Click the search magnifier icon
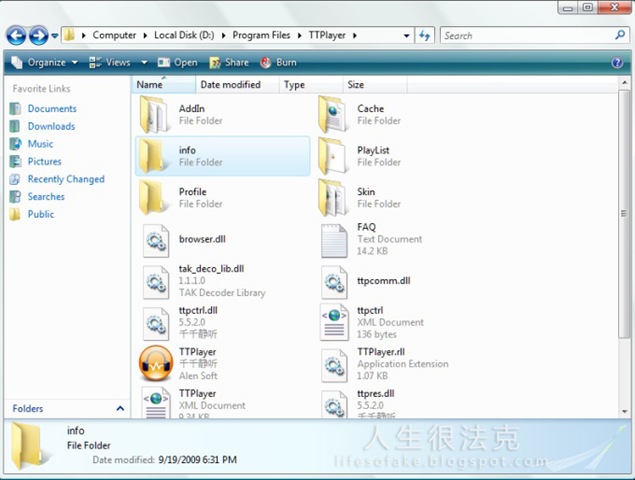 [620, 35]
